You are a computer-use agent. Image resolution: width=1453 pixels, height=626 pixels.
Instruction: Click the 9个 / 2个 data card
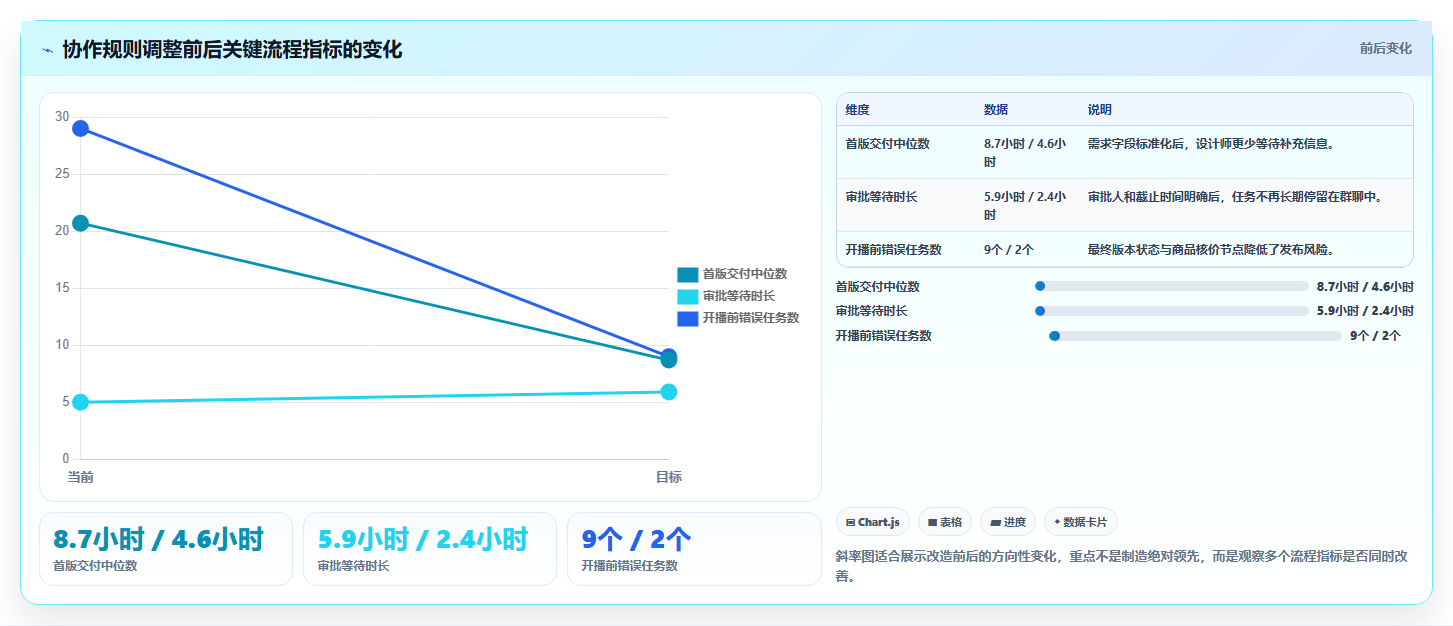coord(694,549)
